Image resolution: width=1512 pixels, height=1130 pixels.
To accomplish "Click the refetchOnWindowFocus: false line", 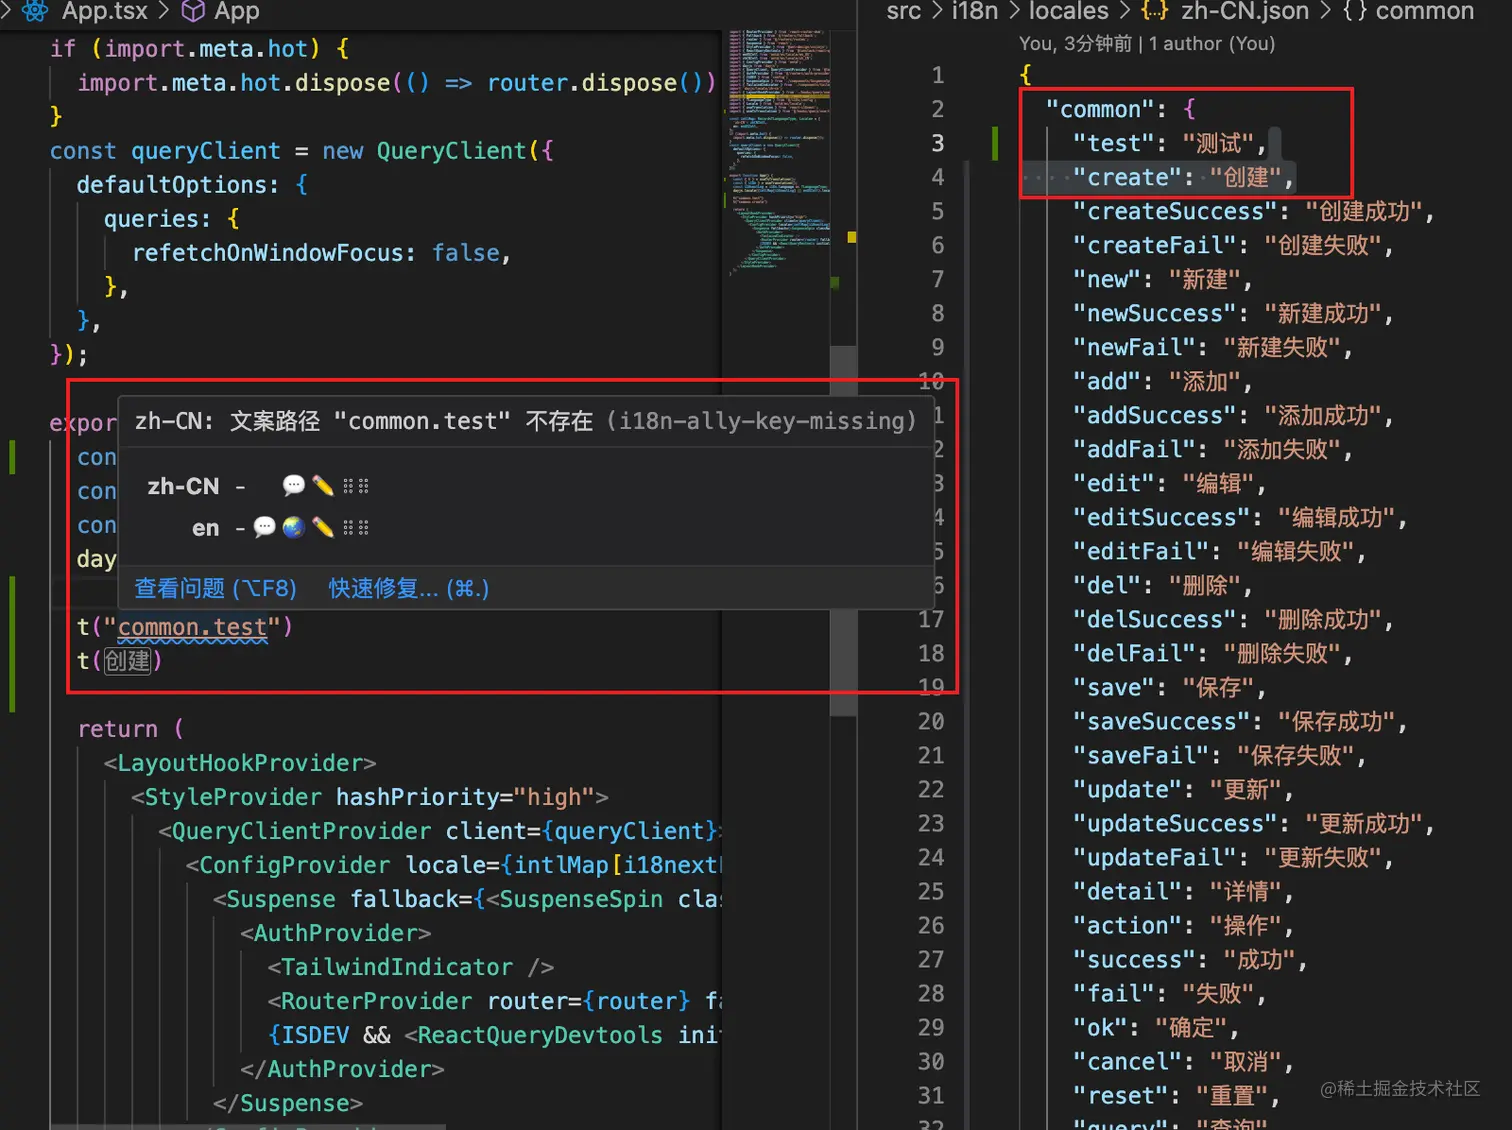I will pos(321,253).
